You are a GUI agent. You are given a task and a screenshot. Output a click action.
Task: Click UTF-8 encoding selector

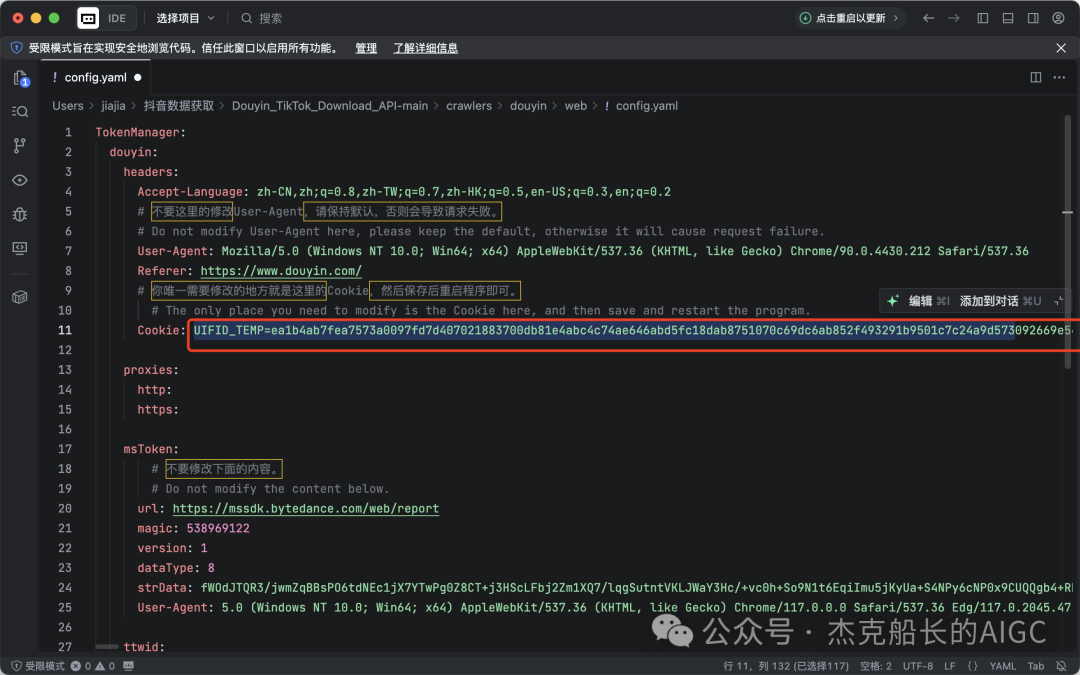917,666
